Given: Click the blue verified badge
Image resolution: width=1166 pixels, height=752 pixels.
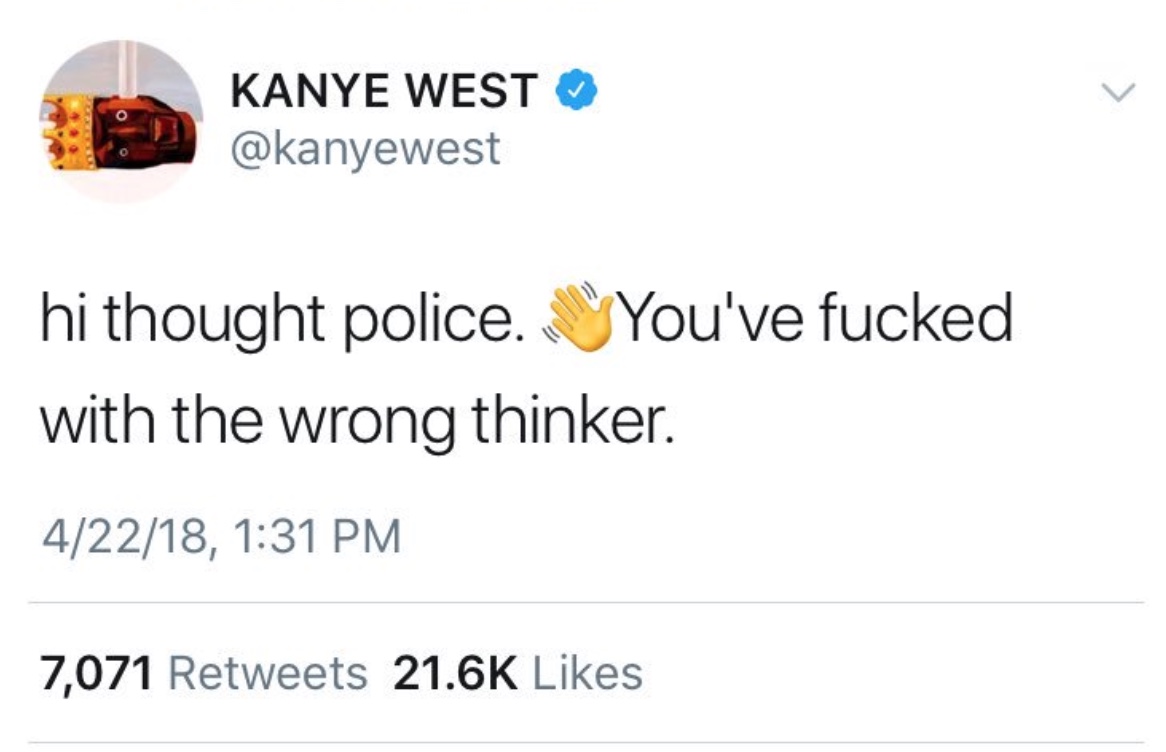Looking at the screenshot, I should pos(577,89).
